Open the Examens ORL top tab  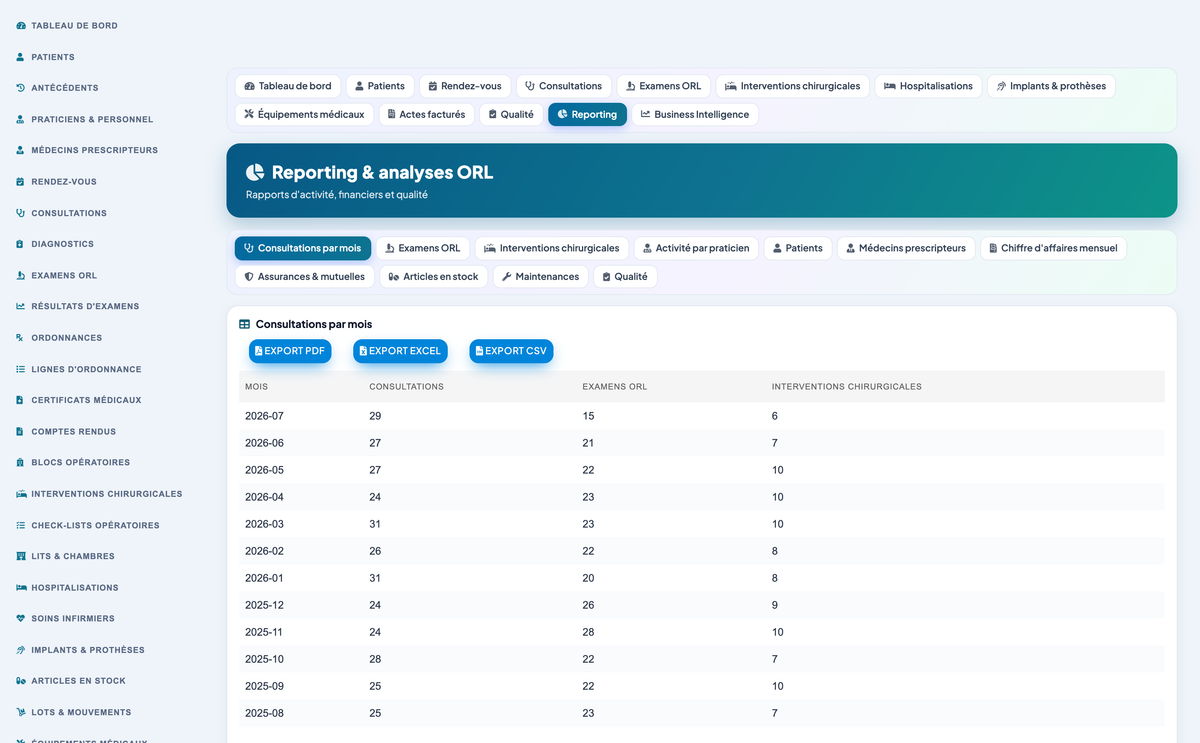pyautogui.click(x=664, y=86)
